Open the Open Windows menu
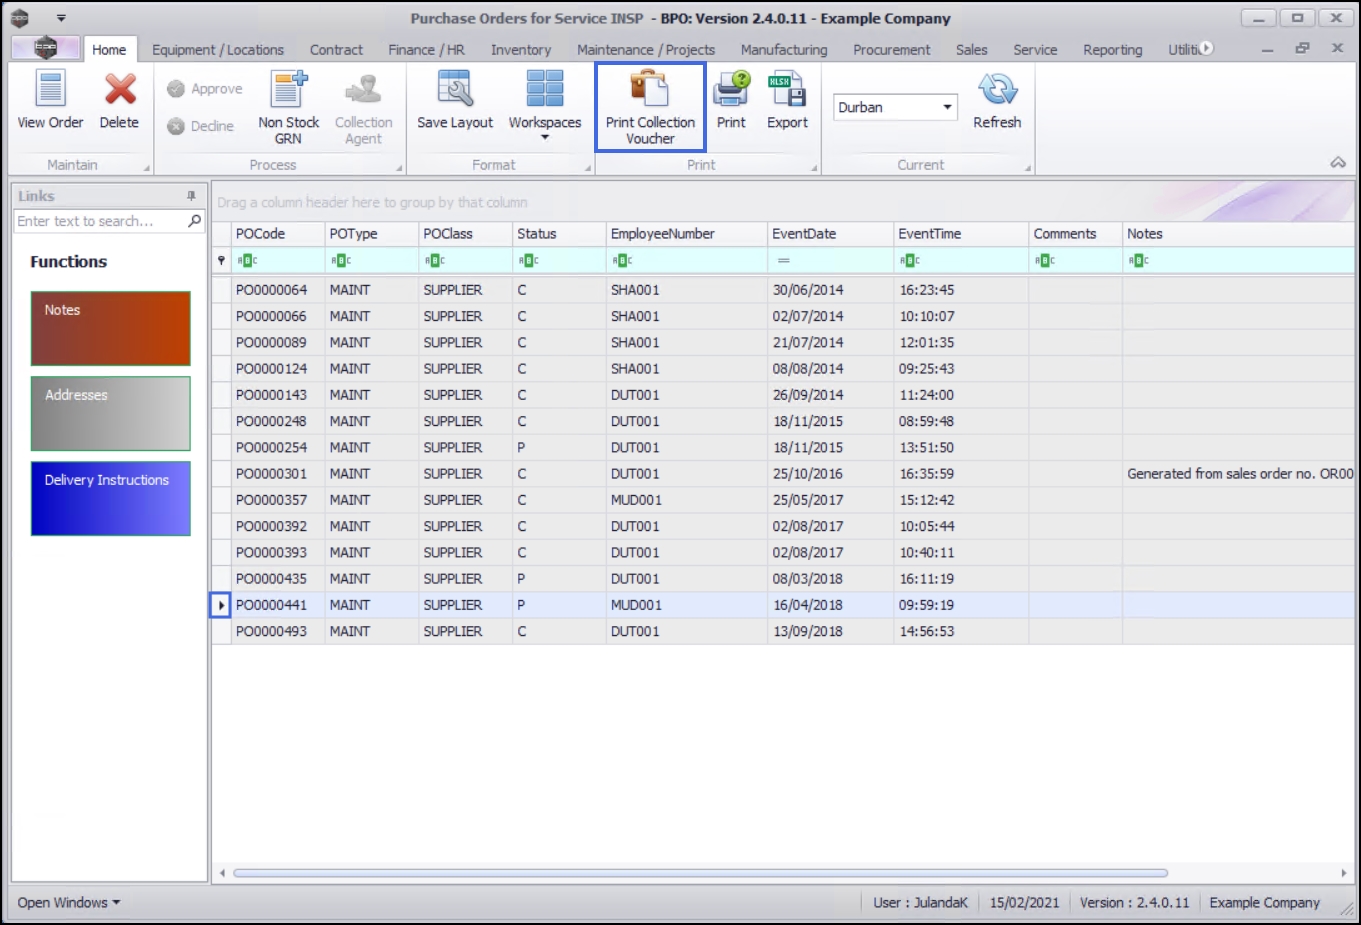Image resolution: width=1361 pixels, height=925 pixels. [68, 902]
